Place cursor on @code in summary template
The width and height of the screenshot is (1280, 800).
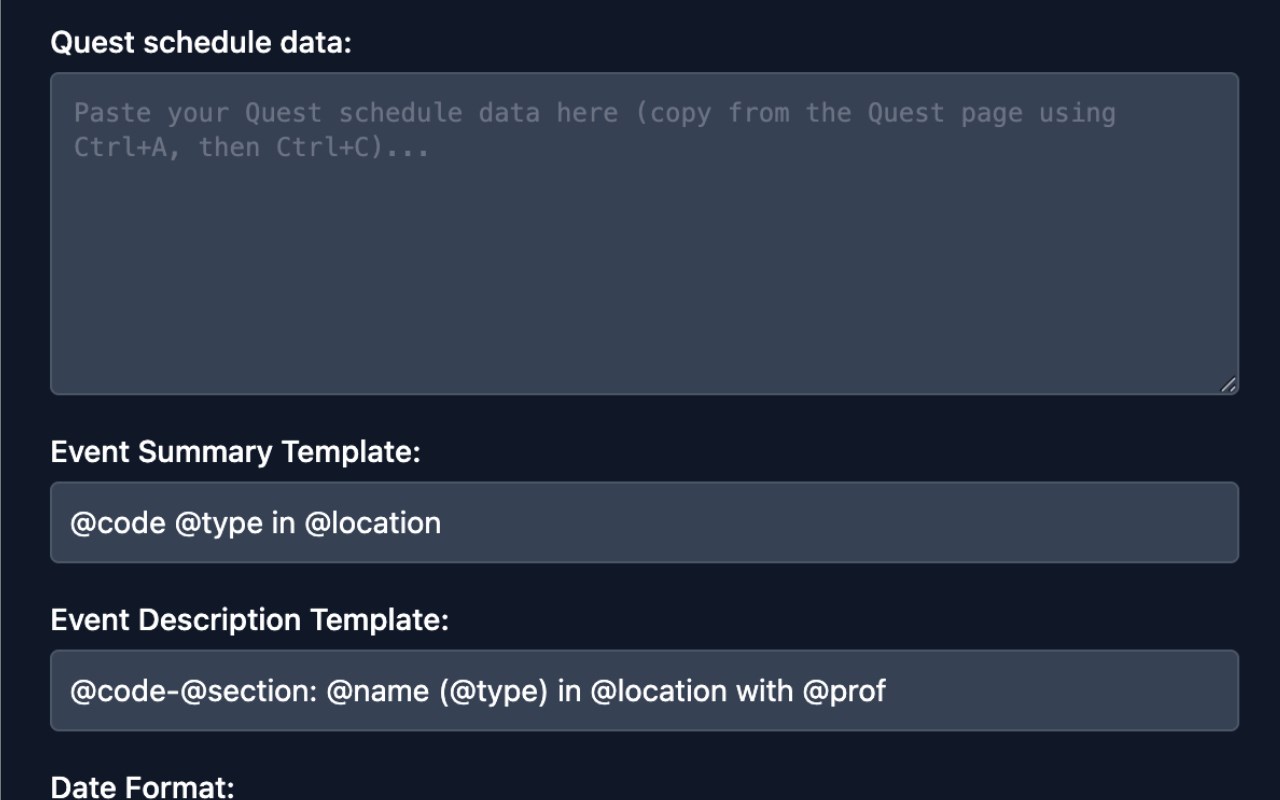pyautogui.click(x=117, y=523)
